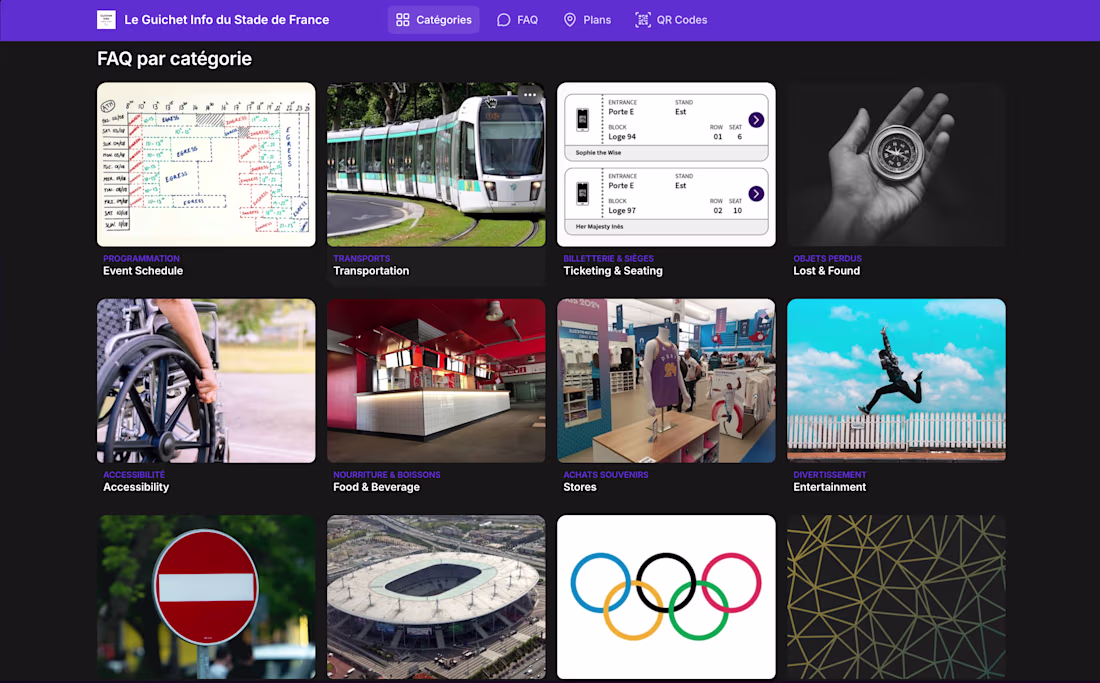1100x683 pixels.
Task: Click the aerial stadium photo thumbnail
Action: [x=436, y=597]
